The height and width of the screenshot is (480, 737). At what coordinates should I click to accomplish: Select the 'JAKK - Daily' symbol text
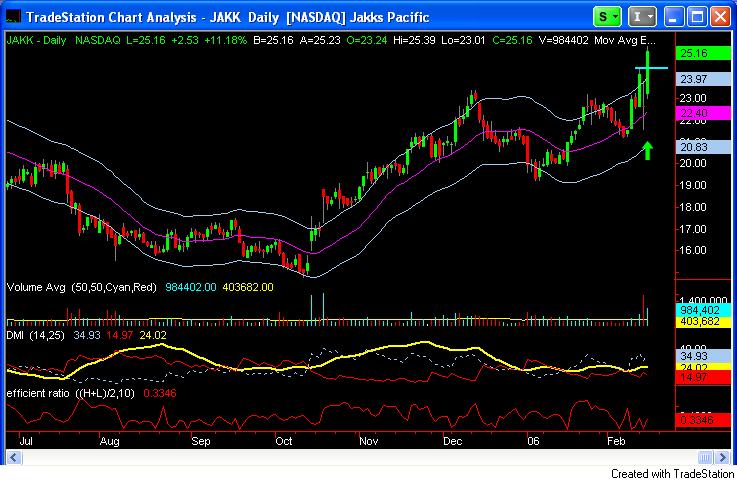(x=36, y=40)
